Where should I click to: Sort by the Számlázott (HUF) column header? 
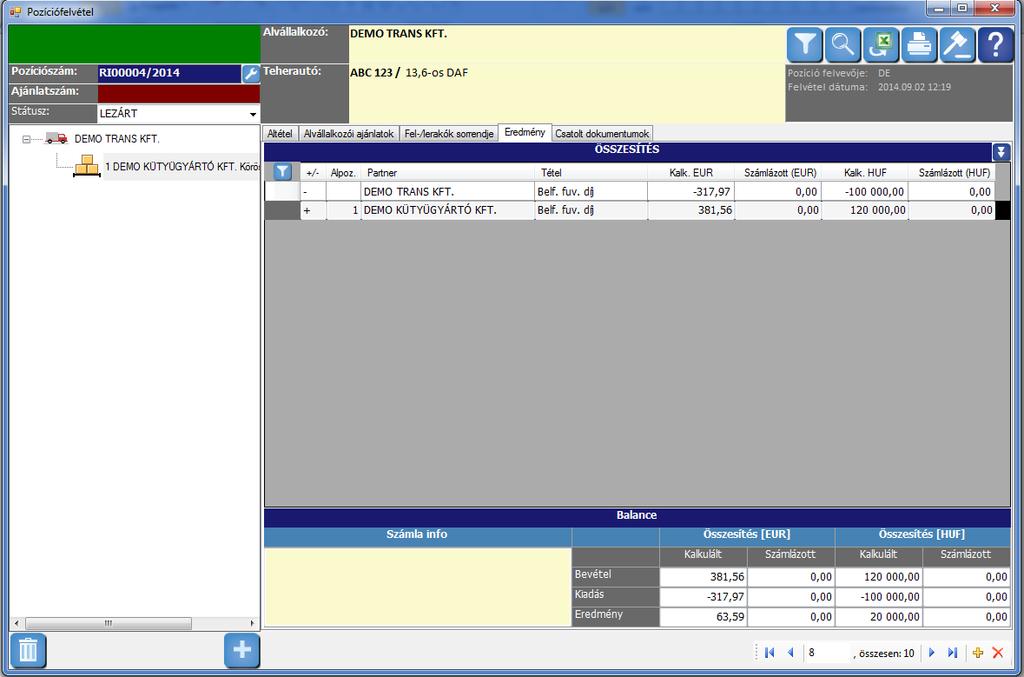[953, 172]
